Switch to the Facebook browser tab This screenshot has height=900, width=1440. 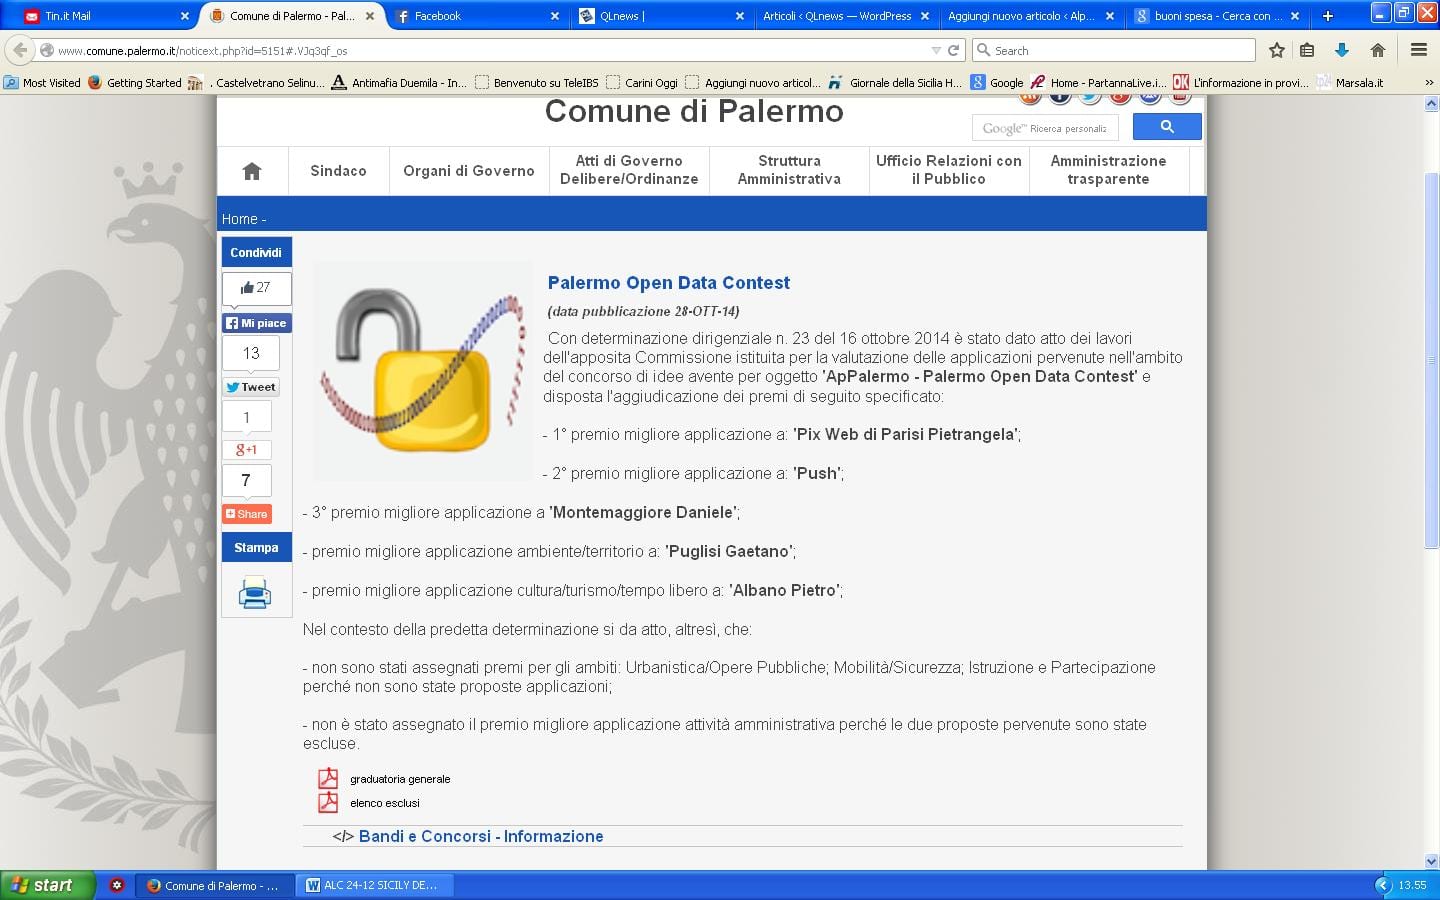click(476, 16)
